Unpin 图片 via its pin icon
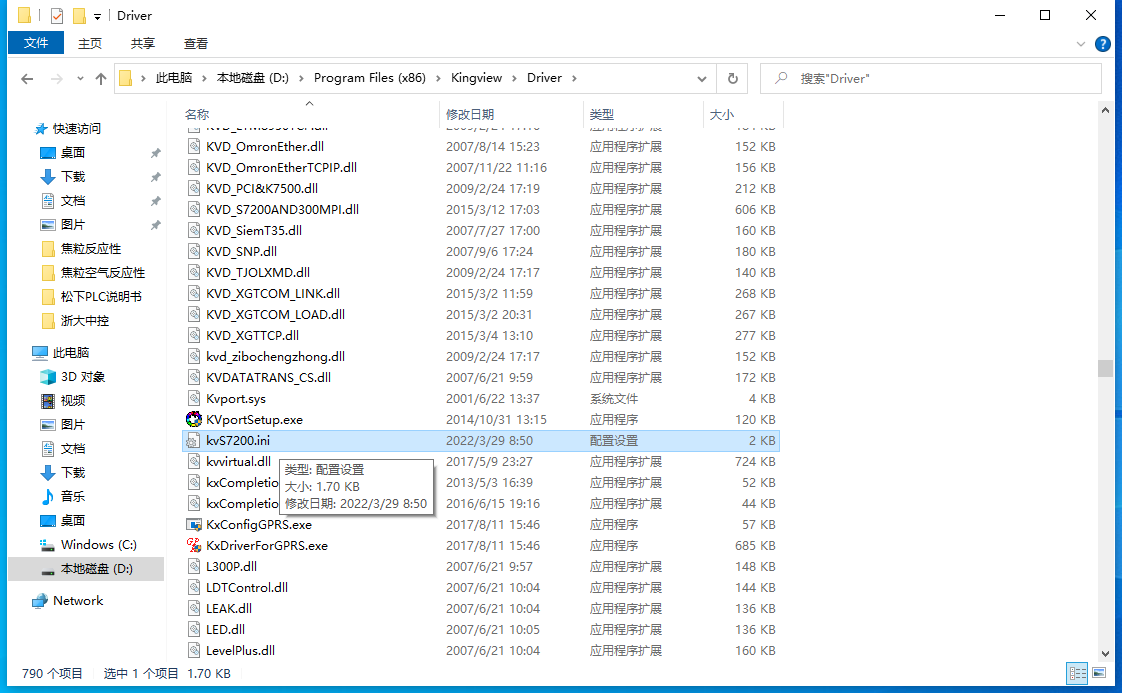This screenshot has width=1122, height=693. [155, 225]
